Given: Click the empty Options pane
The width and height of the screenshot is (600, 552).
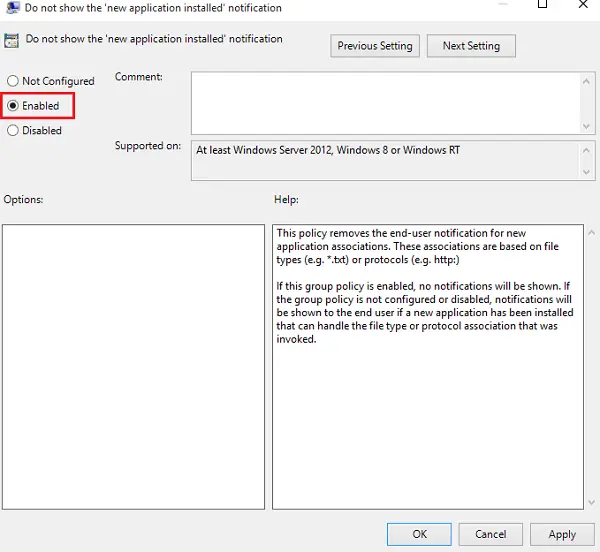Looking at the screenshot, I should point(133,366).
